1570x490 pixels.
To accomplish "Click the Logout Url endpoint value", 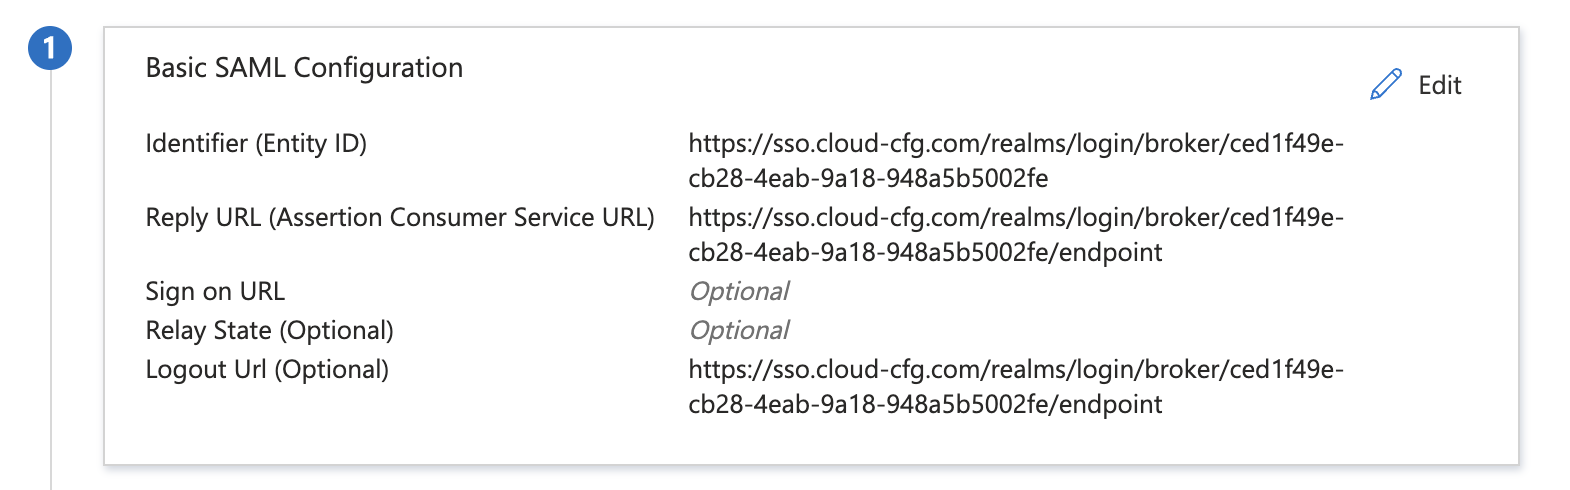I will (1016, 387).
